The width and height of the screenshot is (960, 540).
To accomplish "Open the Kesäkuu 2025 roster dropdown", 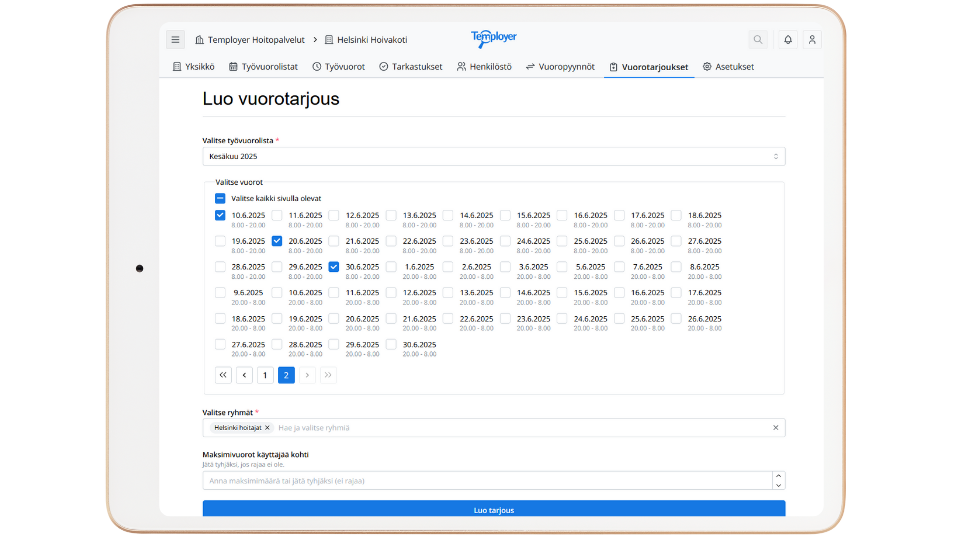I will tap(493, 157).
